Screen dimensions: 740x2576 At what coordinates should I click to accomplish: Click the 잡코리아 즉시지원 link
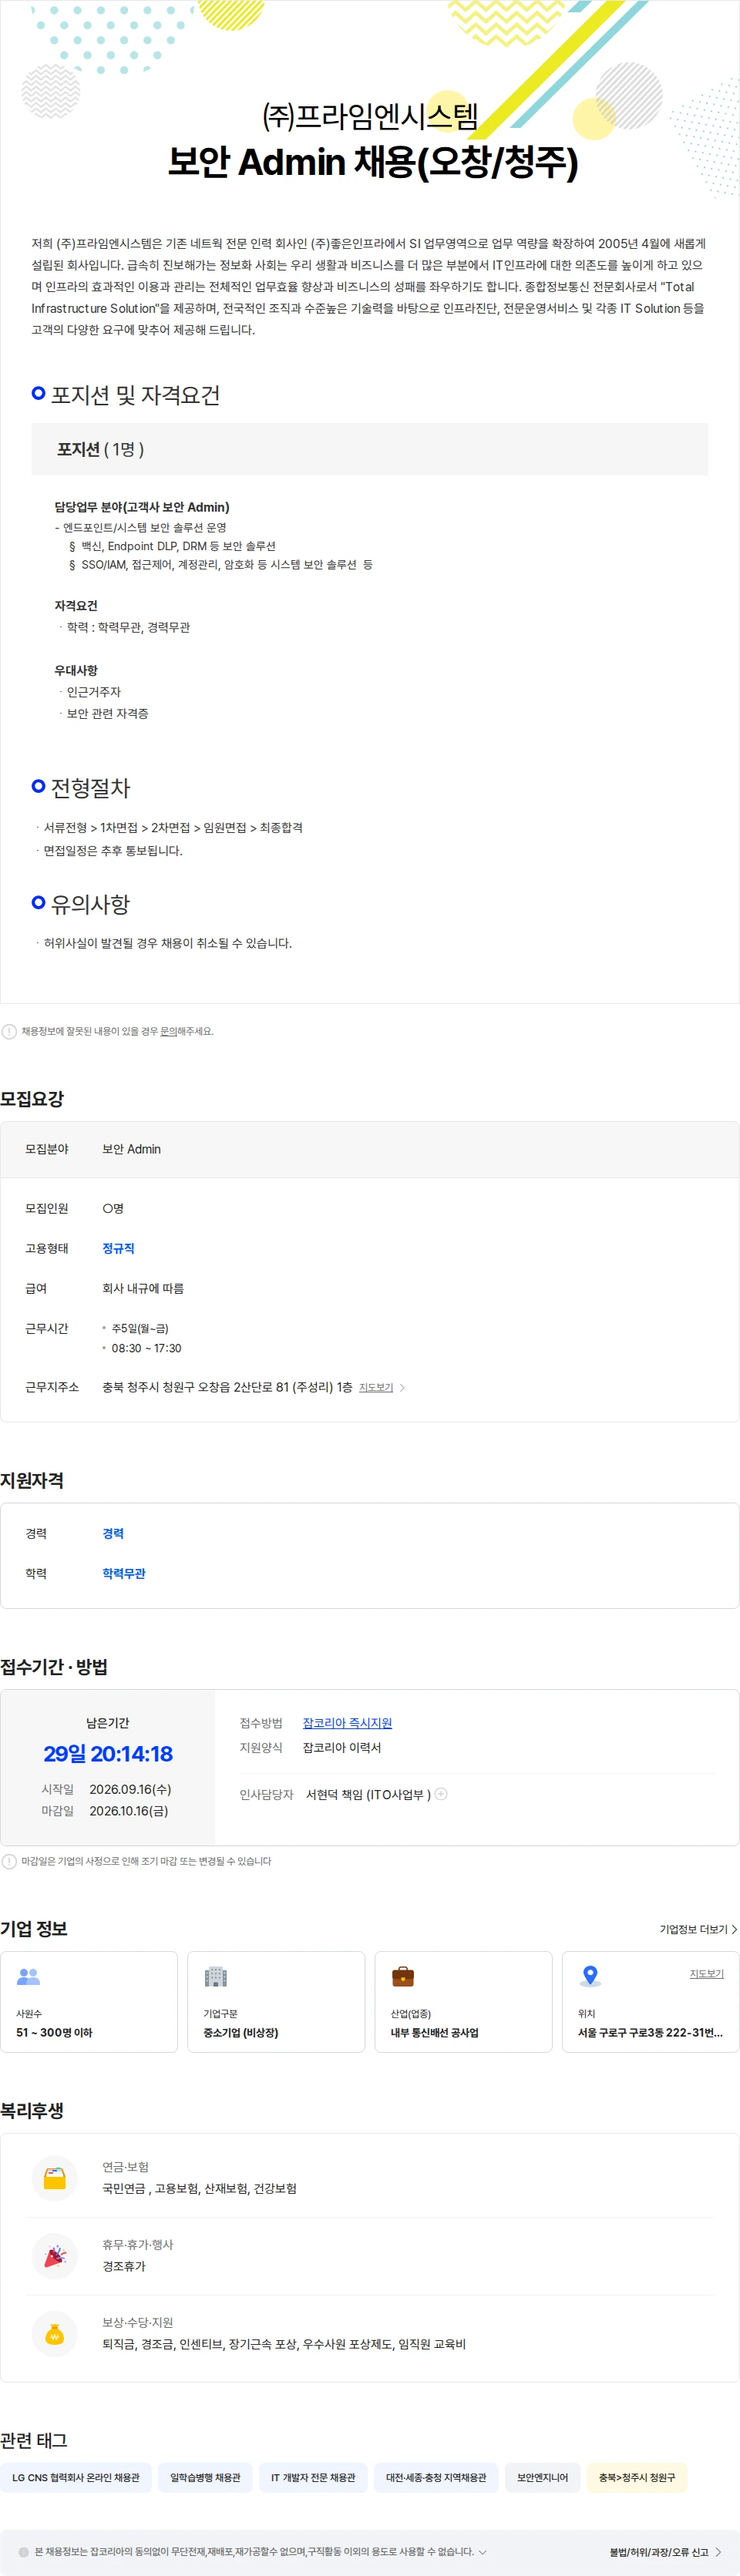pyautogui.click(x=347, y=1723)
